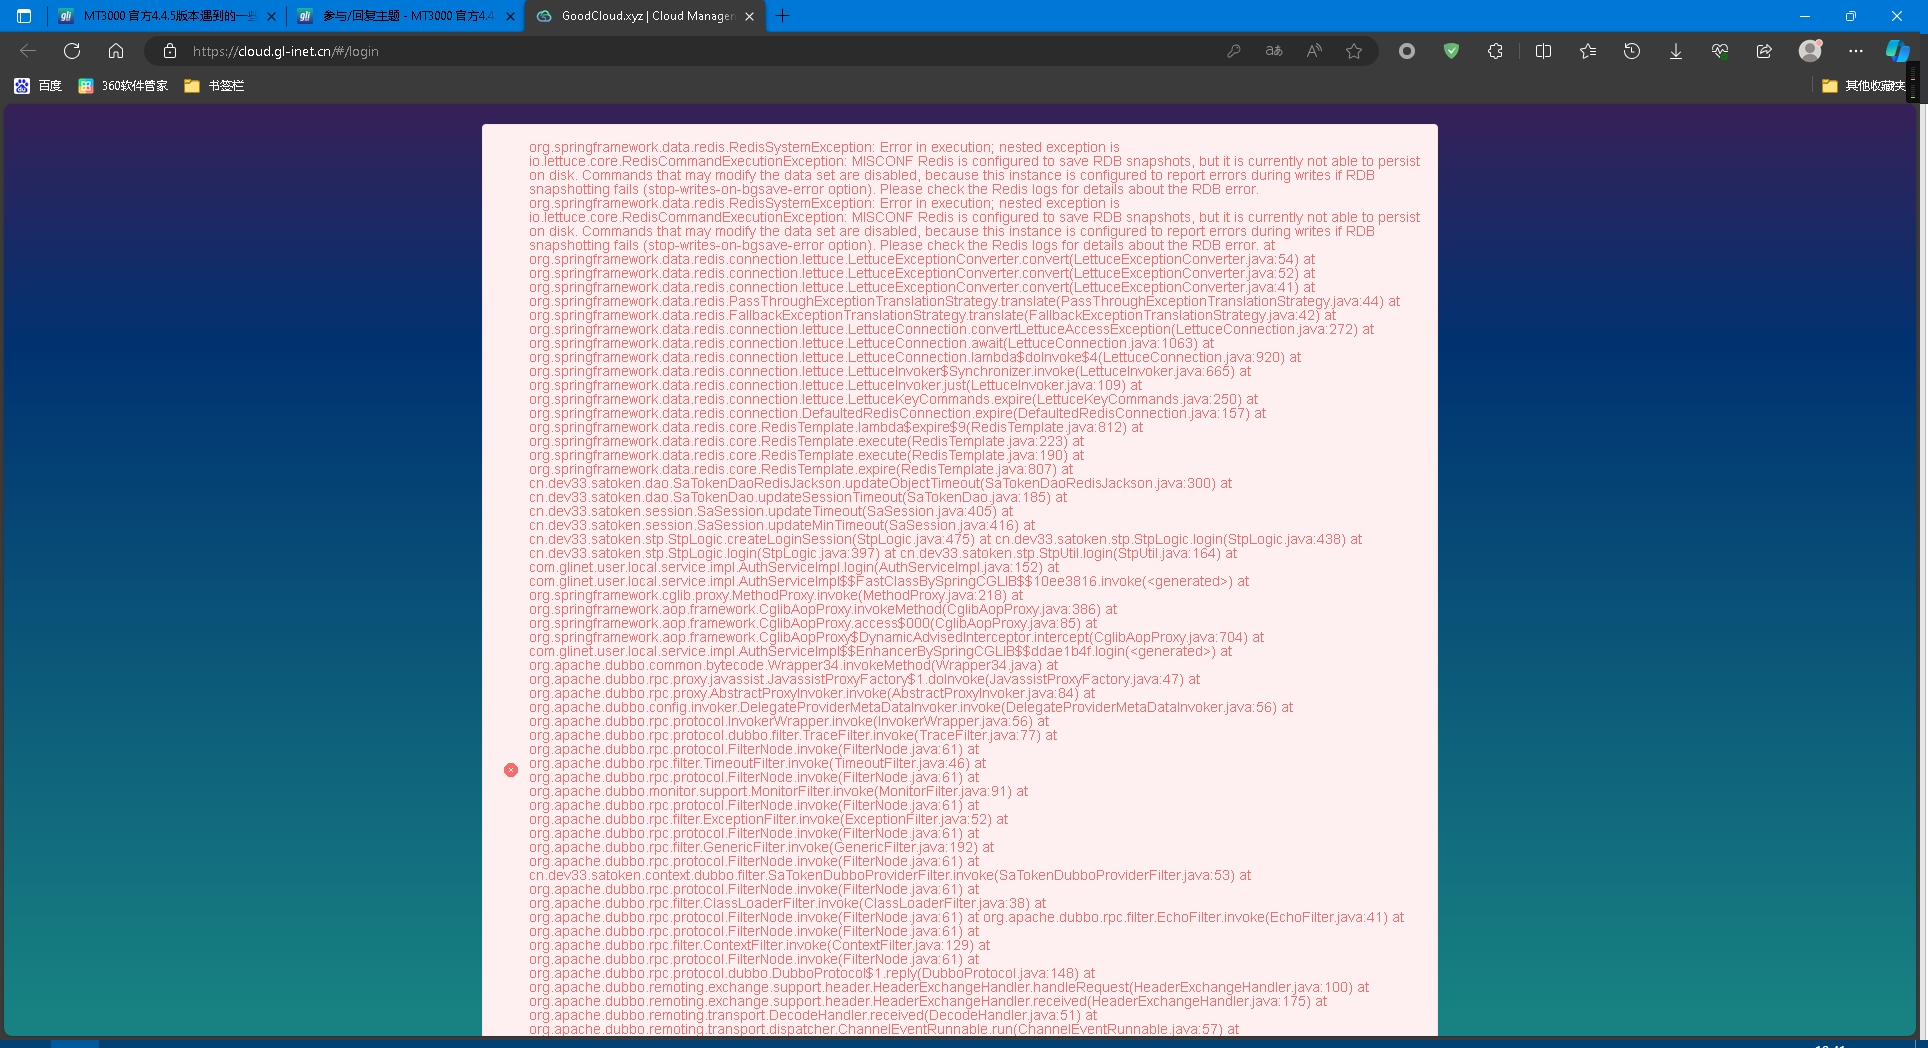Open the Favorites list panel
The height and width of the screenshot is (1048, 1928).
pos(1587,51)
